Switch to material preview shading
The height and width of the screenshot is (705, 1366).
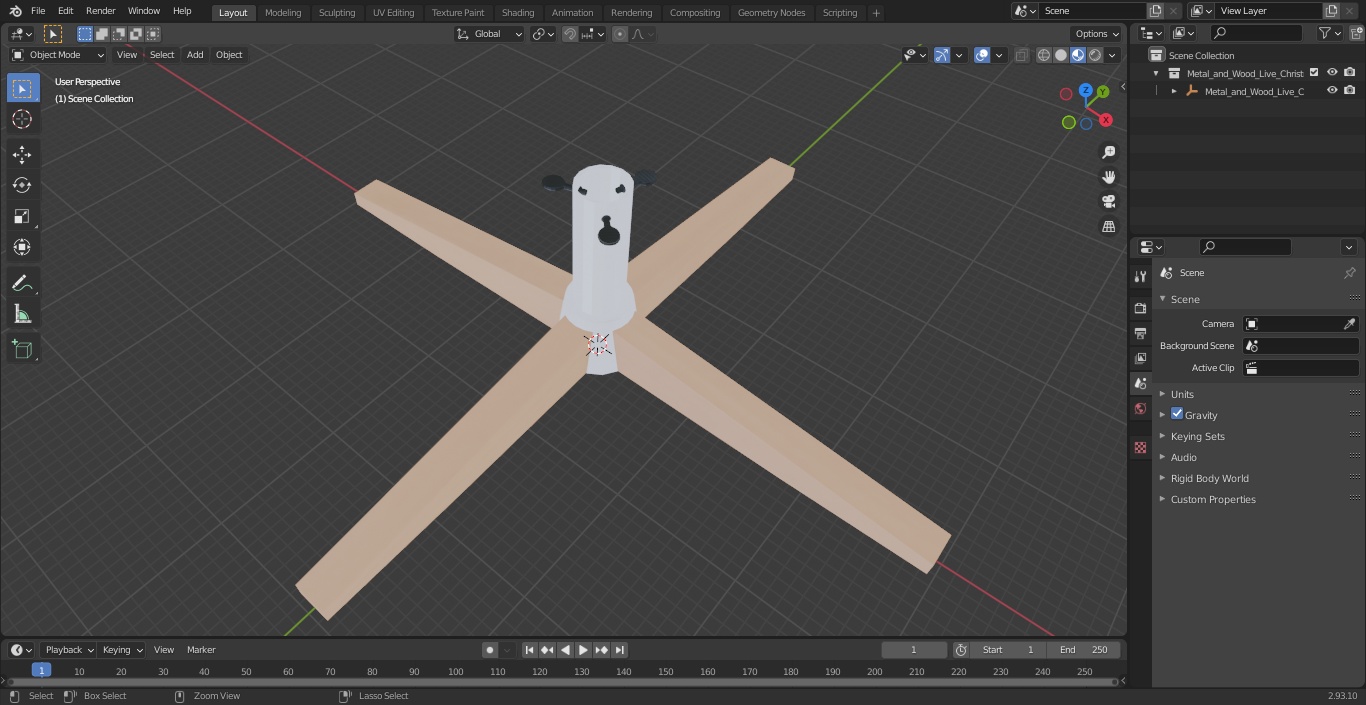click(1078, 55)
